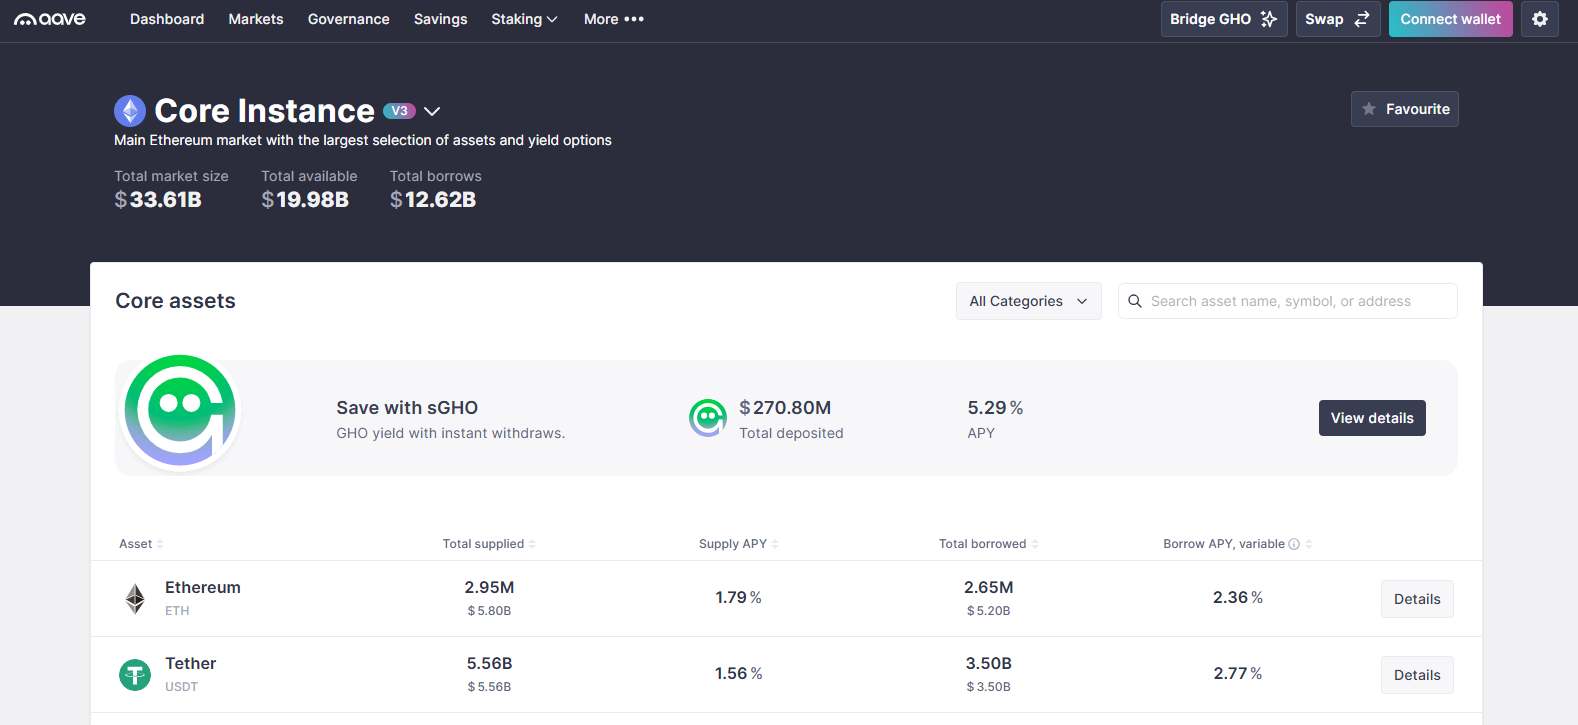Expand the Core Instance market selector chevron
Screen dimensions: 1578x725
432,111
